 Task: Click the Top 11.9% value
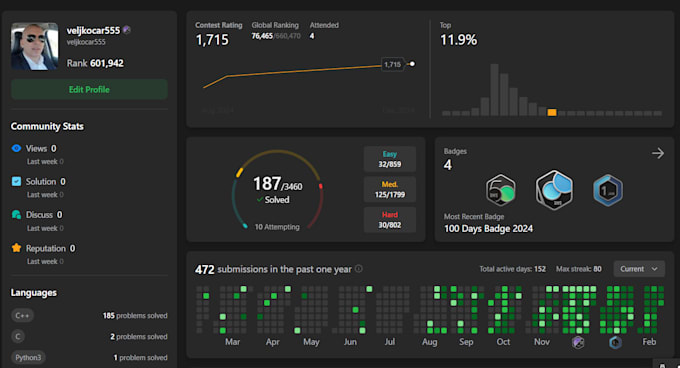458,40
